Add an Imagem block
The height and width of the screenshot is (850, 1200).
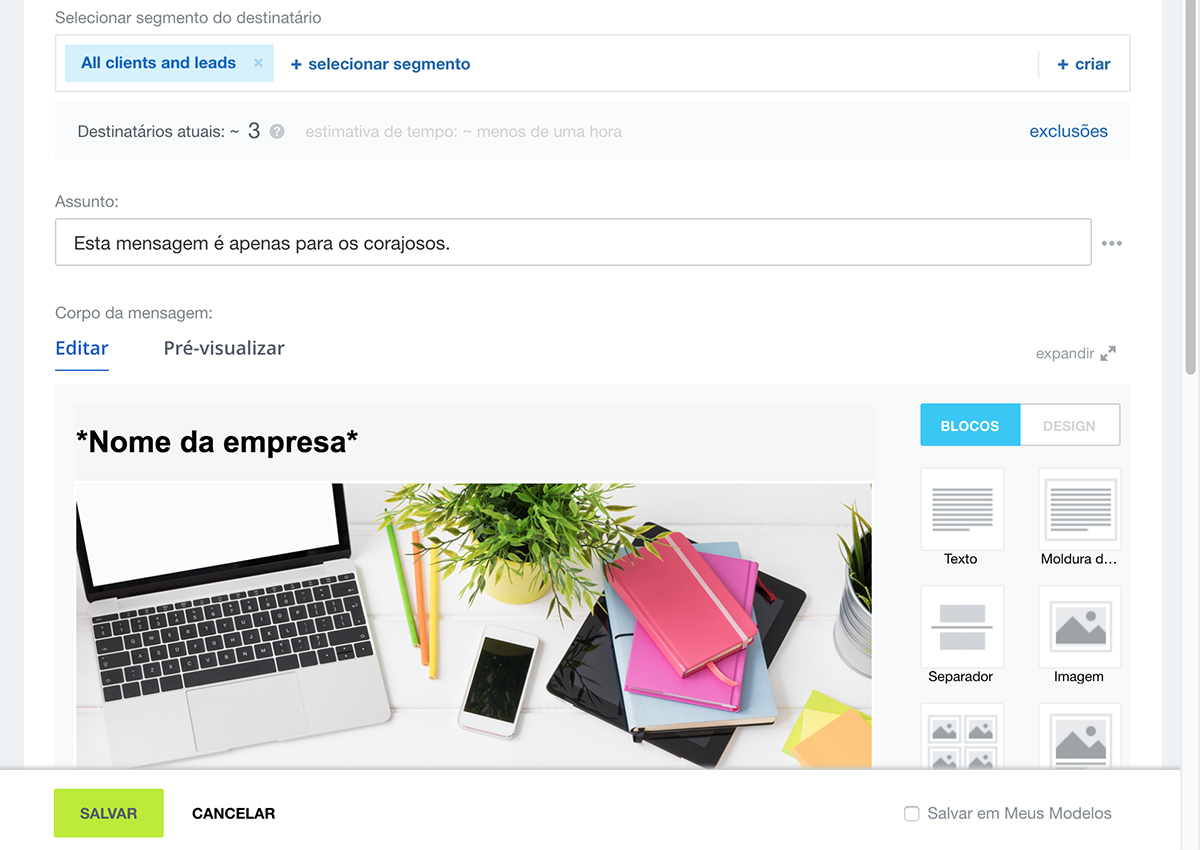pyautogui.click(x=1079, y=627)
